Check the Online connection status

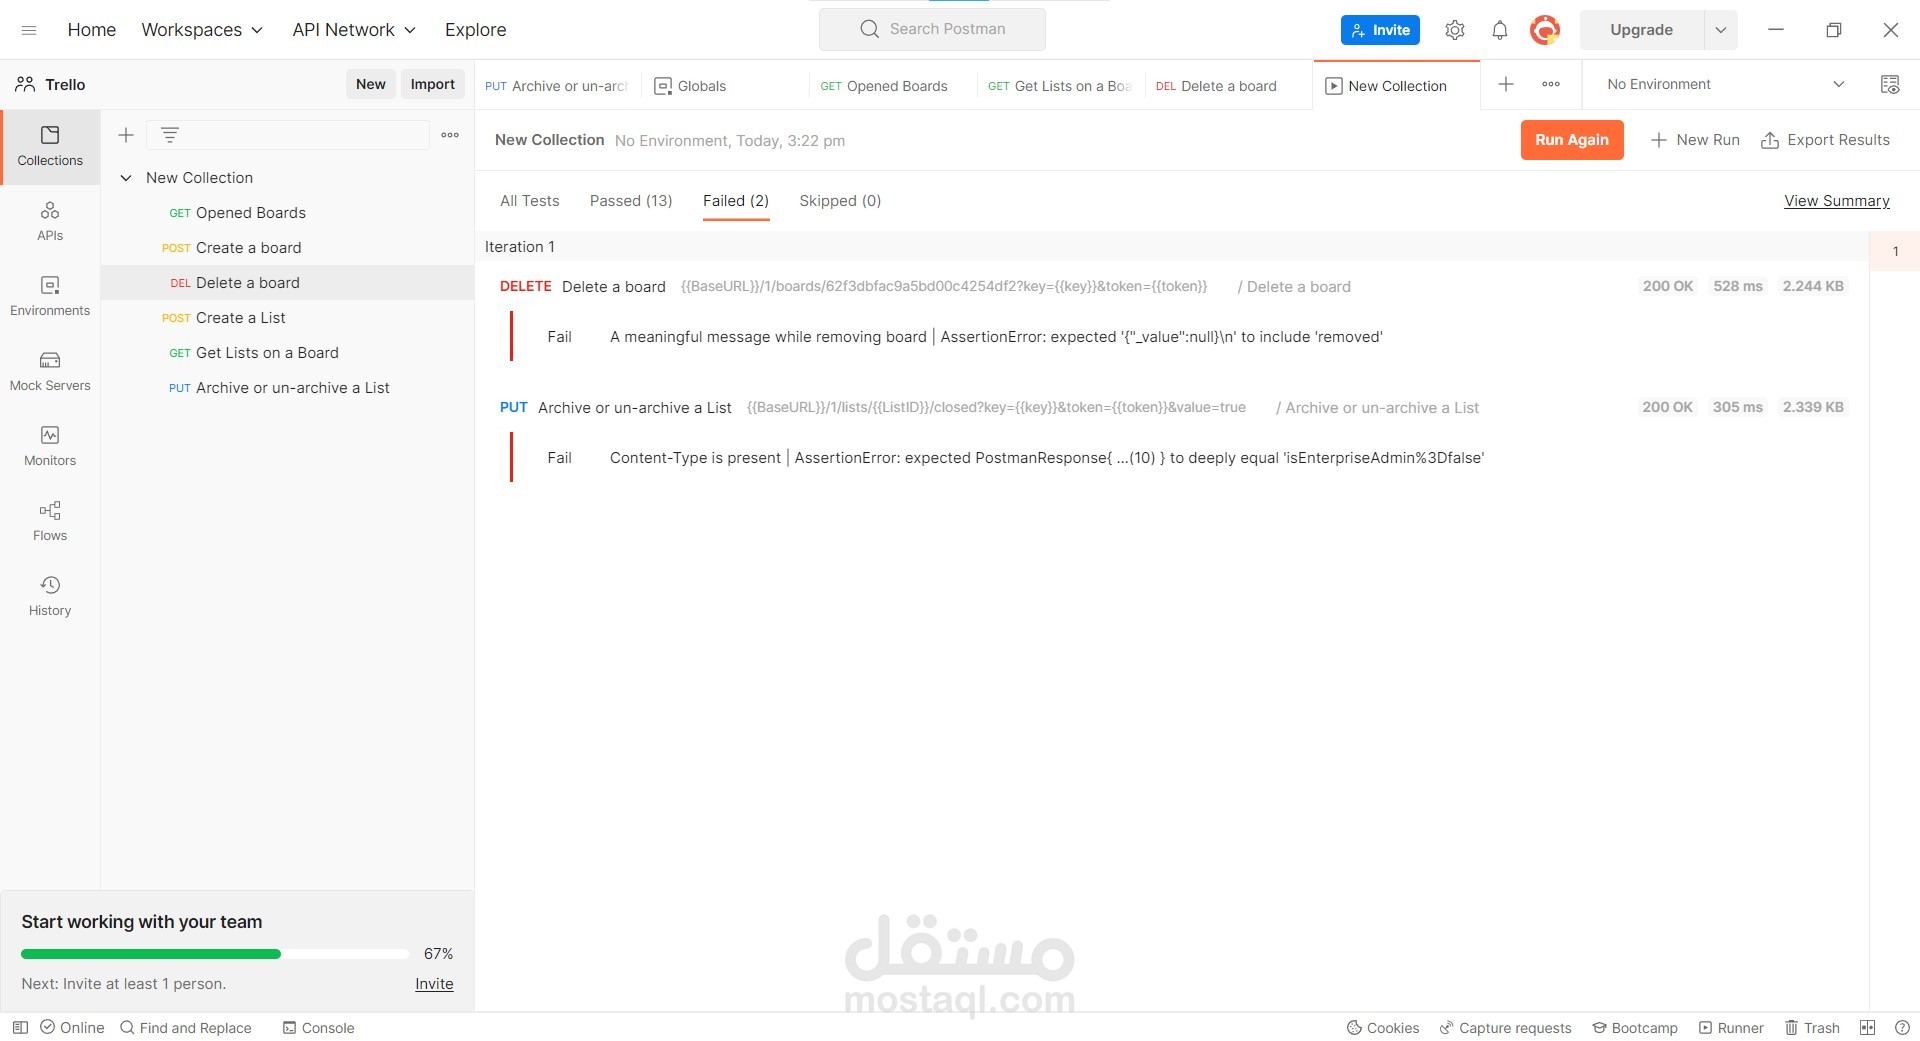click(x=72, y=1027)
